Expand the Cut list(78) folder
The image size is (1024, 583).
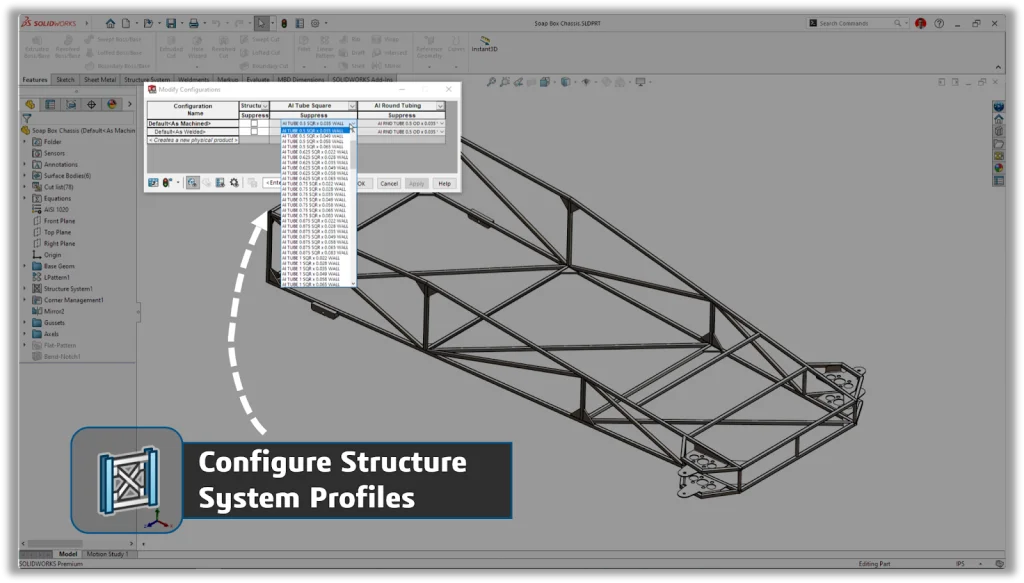pos(25,187)
